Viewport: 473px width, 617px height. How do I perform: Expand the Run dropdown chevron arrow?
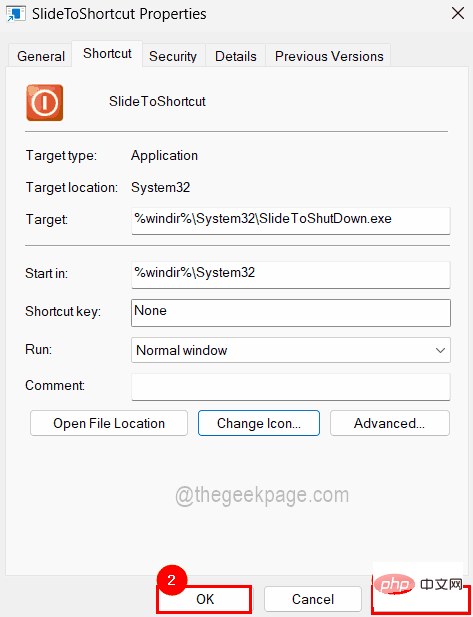coord(440,350)
